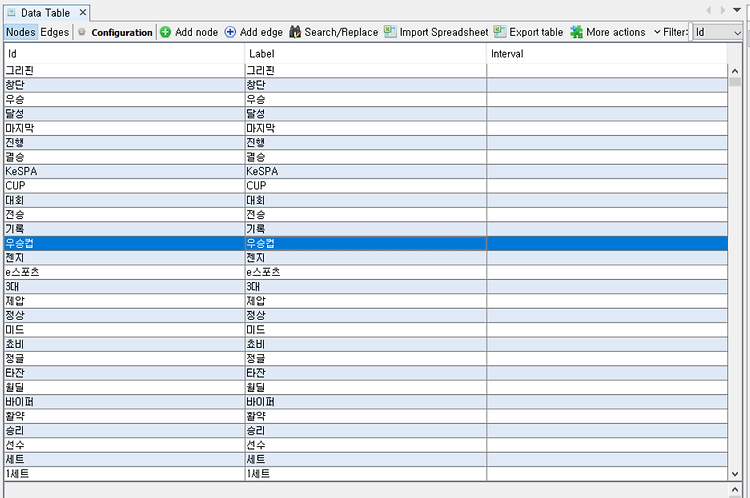Click the Add edge blue plus icon
The image size is (750, 498).
tap(230, 32)
